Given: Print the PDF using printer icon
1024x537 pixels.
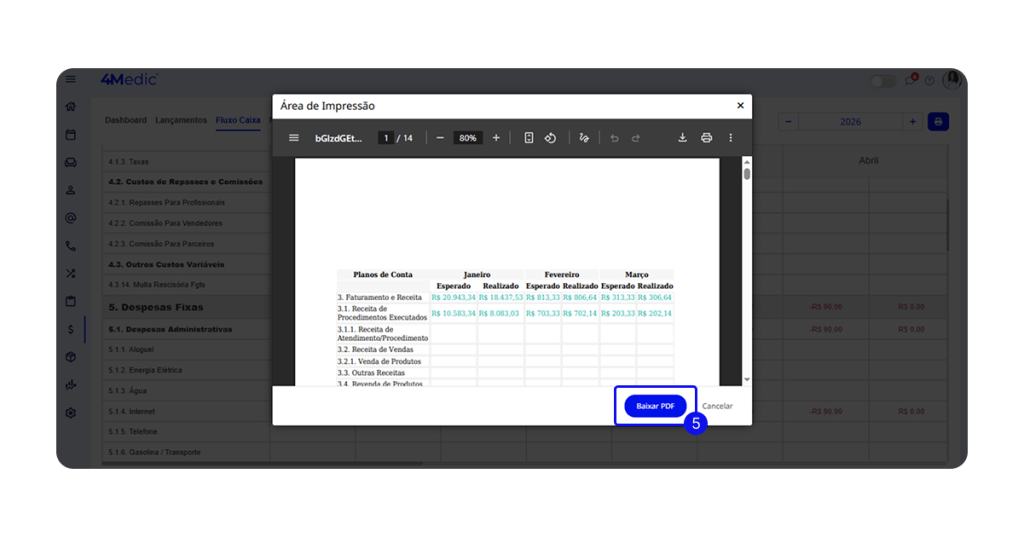Looking at the screenshot, I should [706, 138].
